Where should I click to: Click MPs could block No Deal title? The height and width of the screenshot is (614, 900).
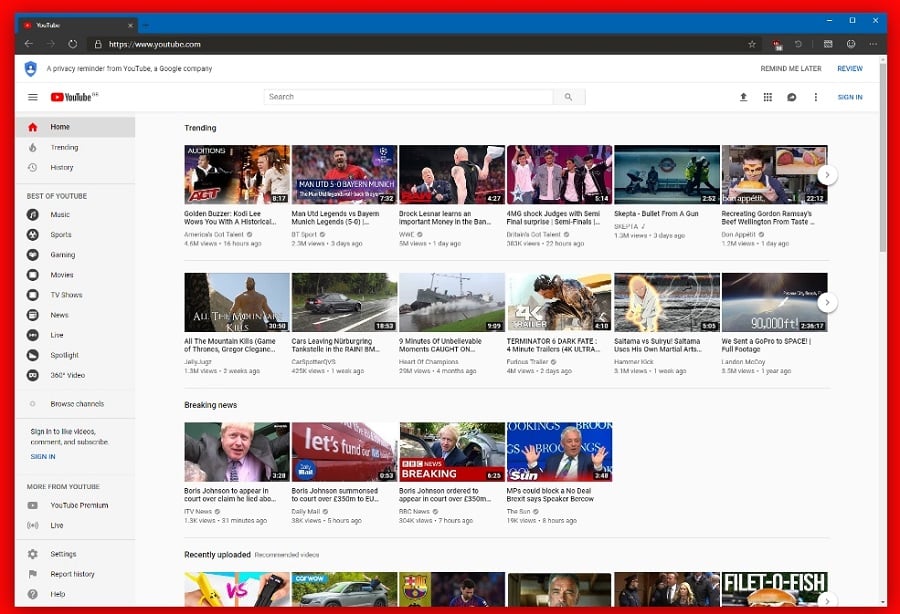[549, 495]
